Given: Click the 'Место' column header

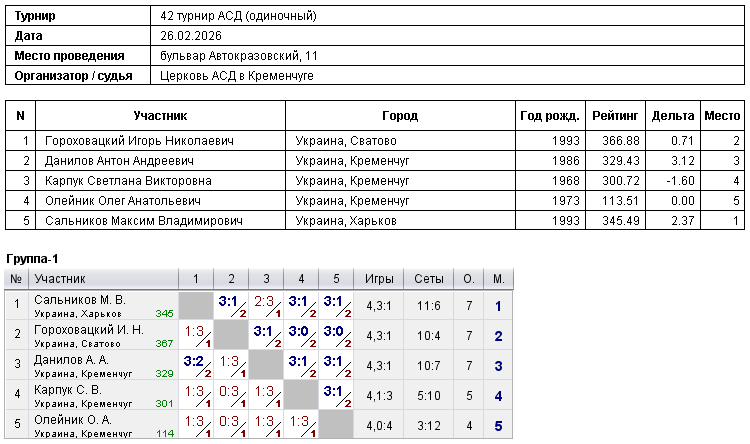Looking at the screenshot, I should coord(722,116).
